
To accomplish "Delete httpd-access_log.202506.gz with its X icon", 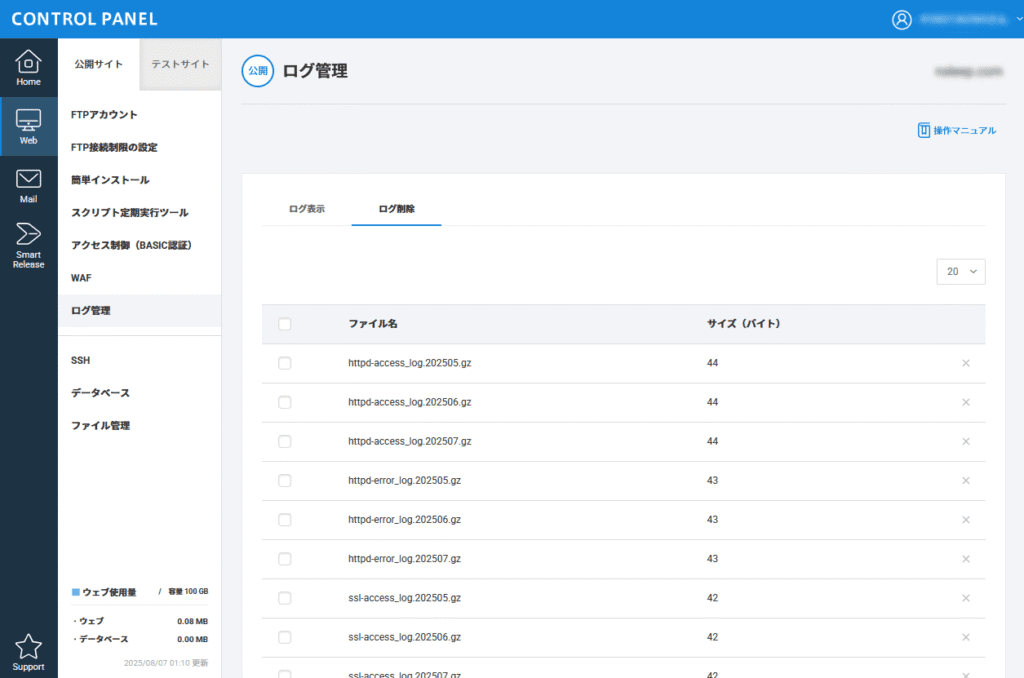I will pyautogui.click(x=965, y=402).
